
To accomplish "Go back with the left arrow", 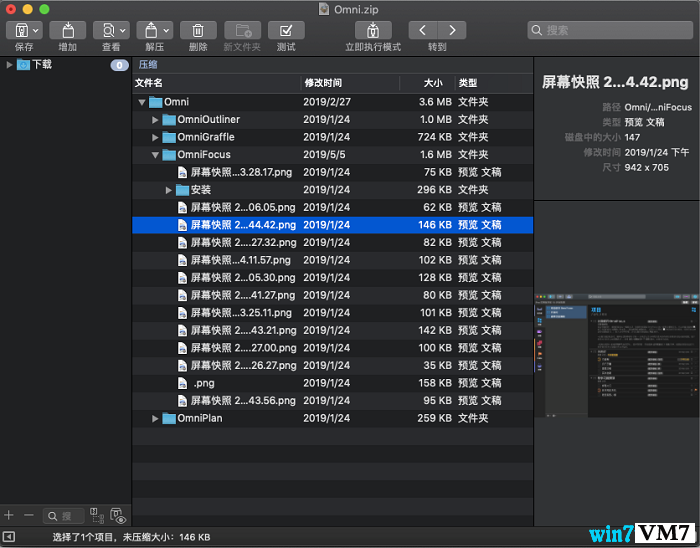I will (423, 30).
